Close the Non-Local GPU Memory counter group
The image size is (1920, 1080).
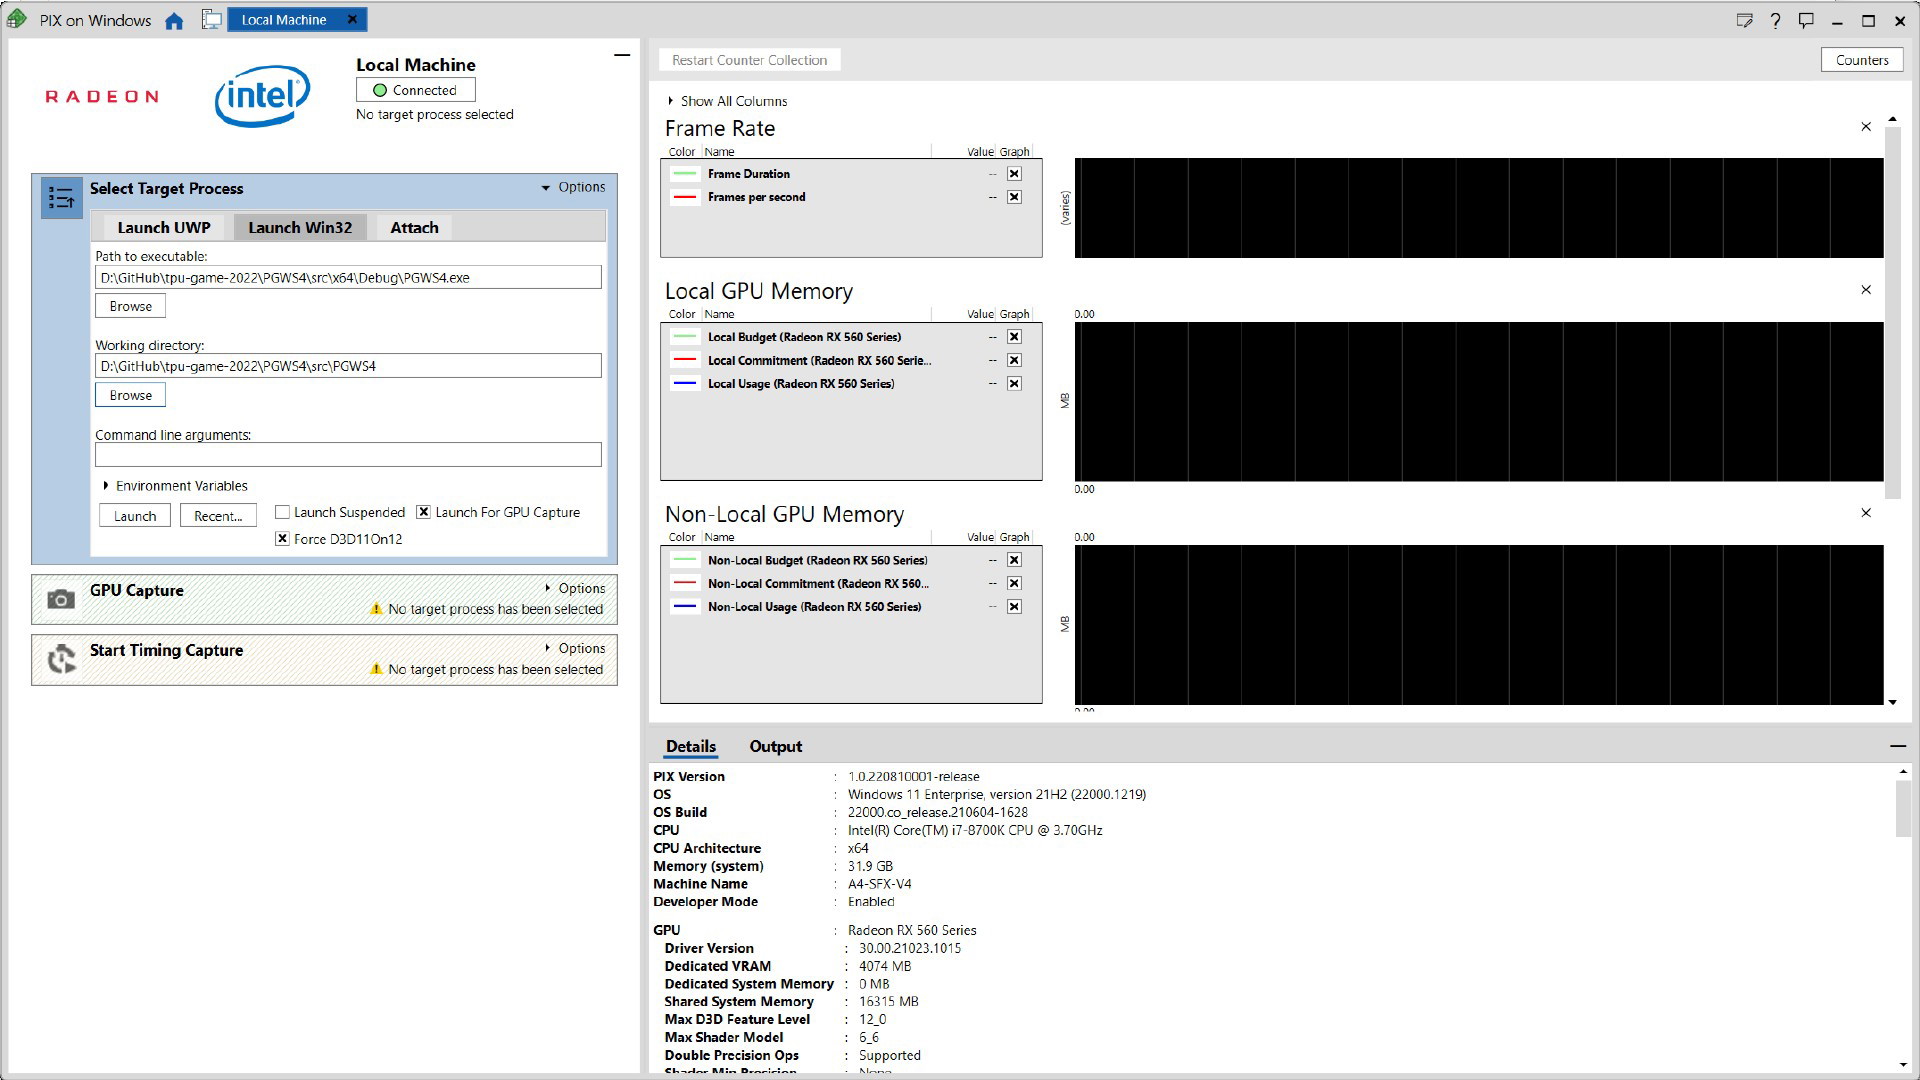tap(1866, 513)
